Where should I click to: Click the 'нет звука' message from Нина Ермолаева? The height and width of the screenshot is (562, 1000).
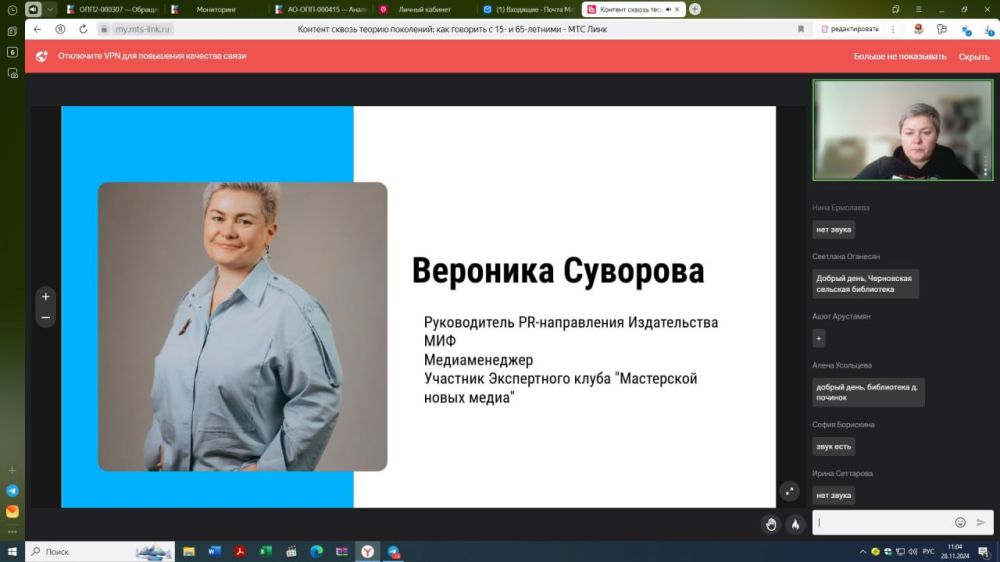834,230
